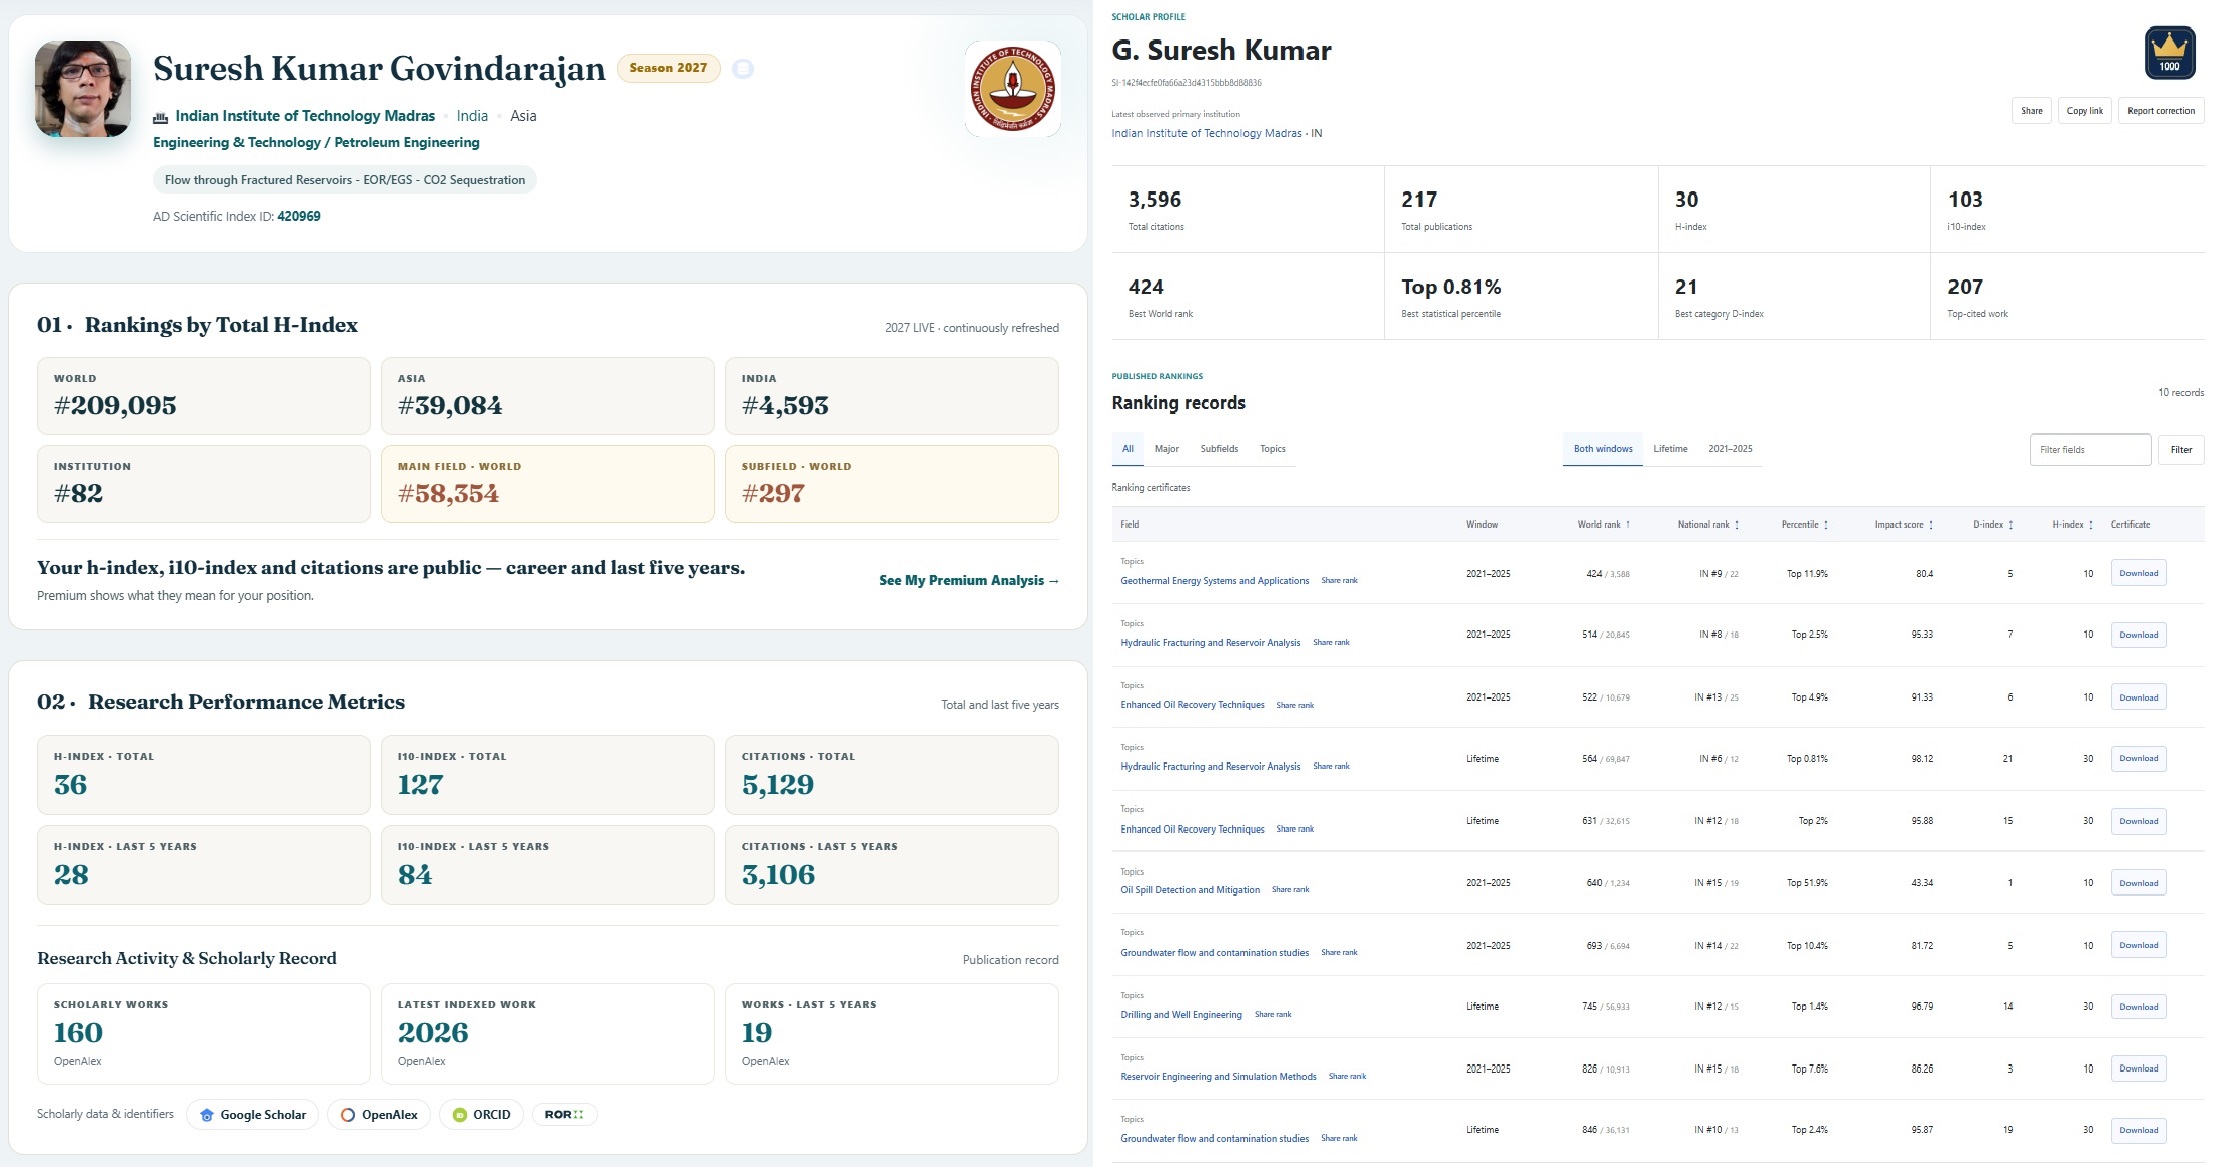This screenshot has width=2220, height=1174.
Task: Open Drilling and Well Engineering topic link
Action: click(1181, 1015)
